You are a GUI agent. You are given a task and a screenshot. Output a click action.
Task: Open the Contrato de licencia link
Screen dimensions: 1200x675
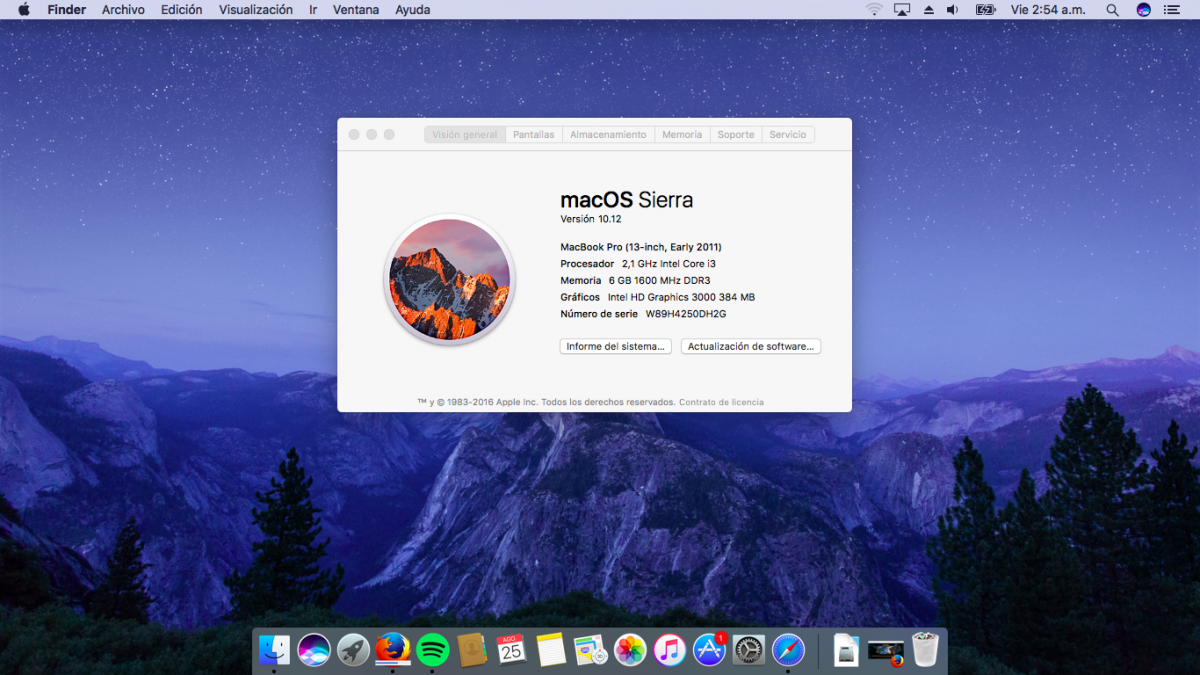pos(721,403)
